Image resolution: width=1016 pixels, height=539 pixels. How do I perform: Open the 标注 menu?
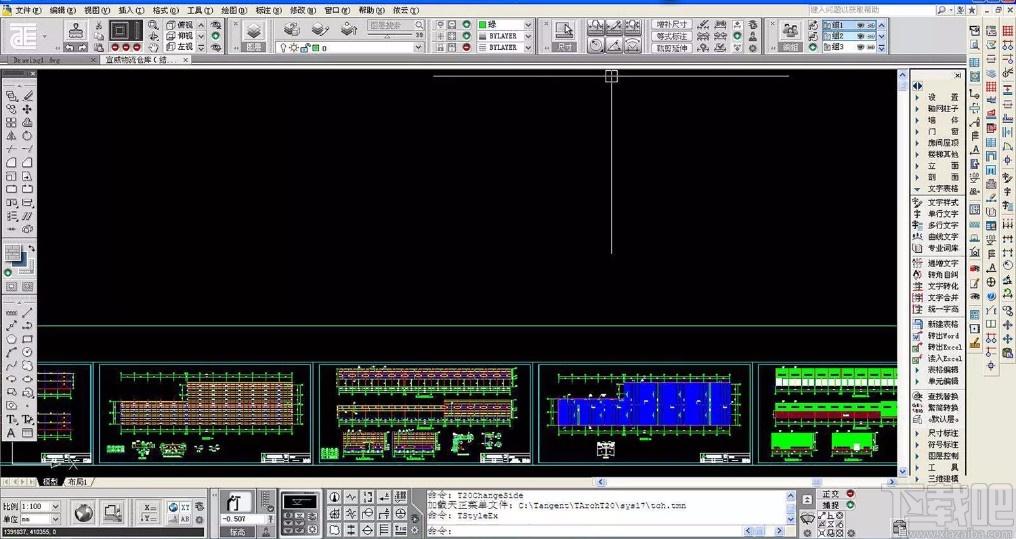[x=268, y=10]
